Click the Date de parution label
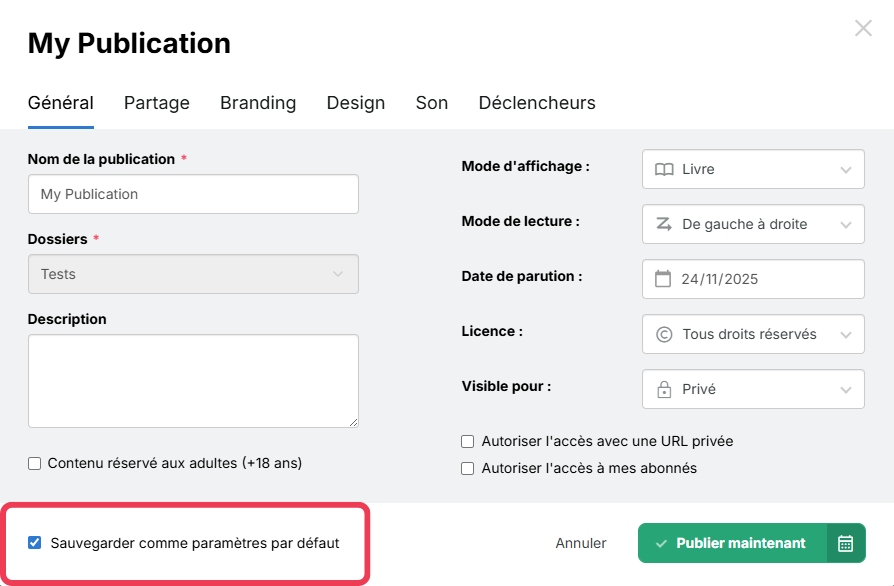The image size is (894, 586). pos(522,276)
